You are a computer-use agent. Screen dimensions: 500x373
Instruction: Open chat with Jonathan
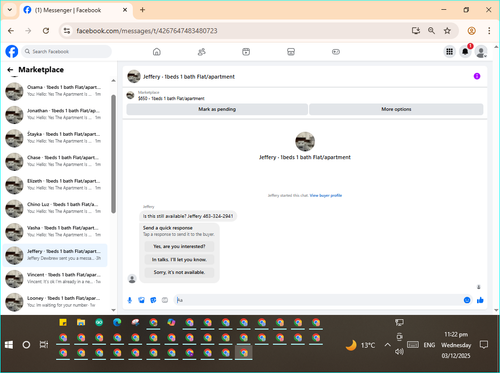coord(55,114)
